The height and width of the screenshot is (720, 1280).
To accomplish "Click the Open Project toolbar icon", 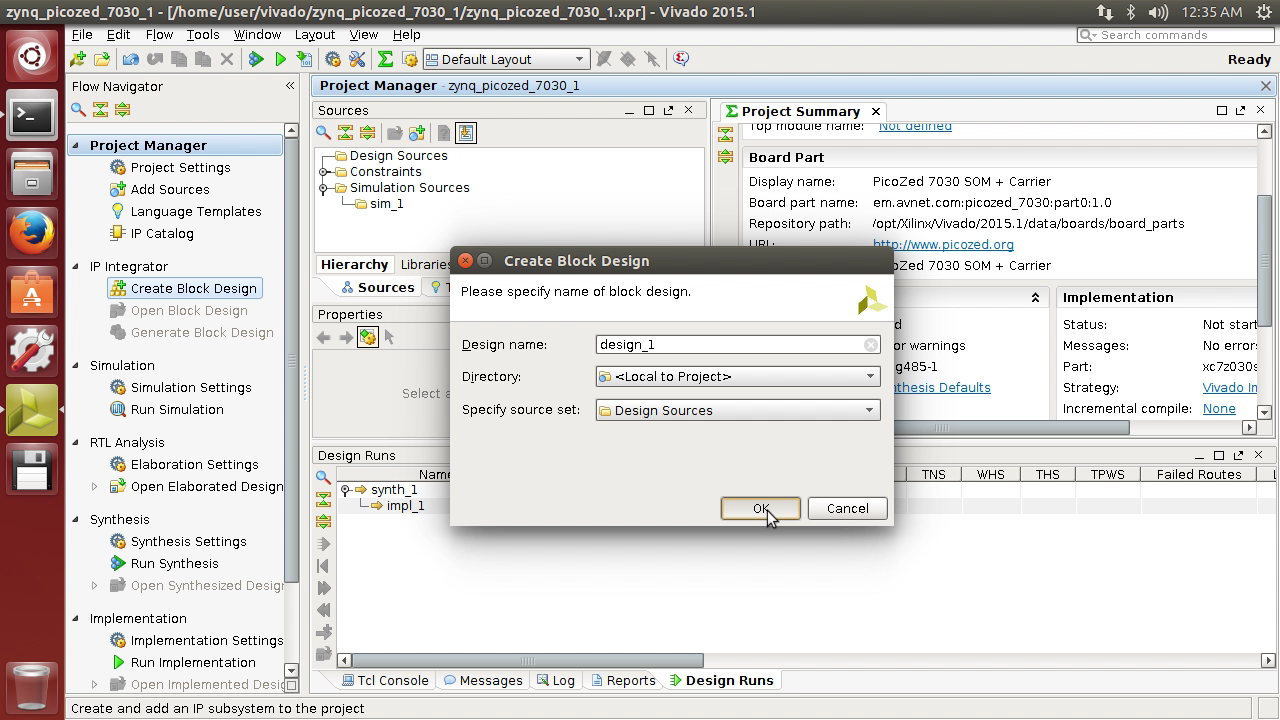I will pyautogui.click(x=102, y=59).
